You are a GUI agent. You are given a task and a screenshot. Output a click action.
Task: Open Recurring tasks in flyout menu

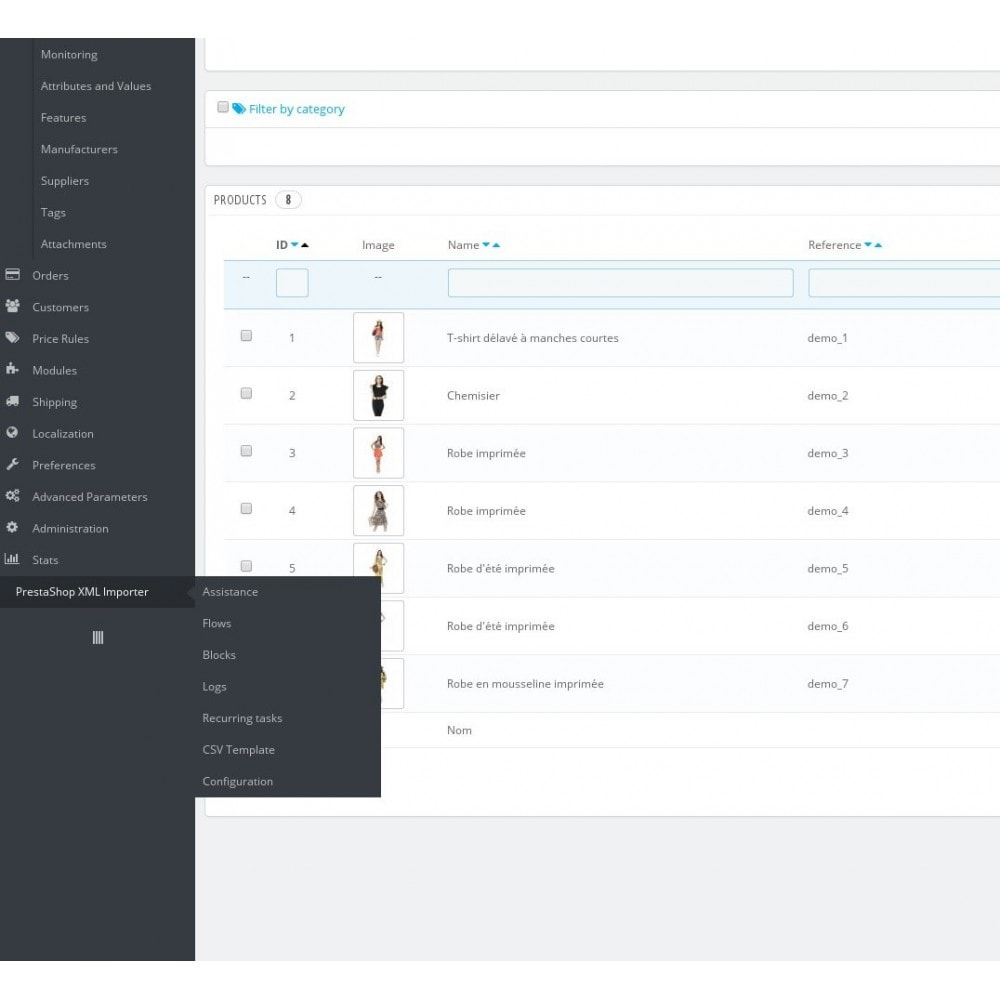242,718
